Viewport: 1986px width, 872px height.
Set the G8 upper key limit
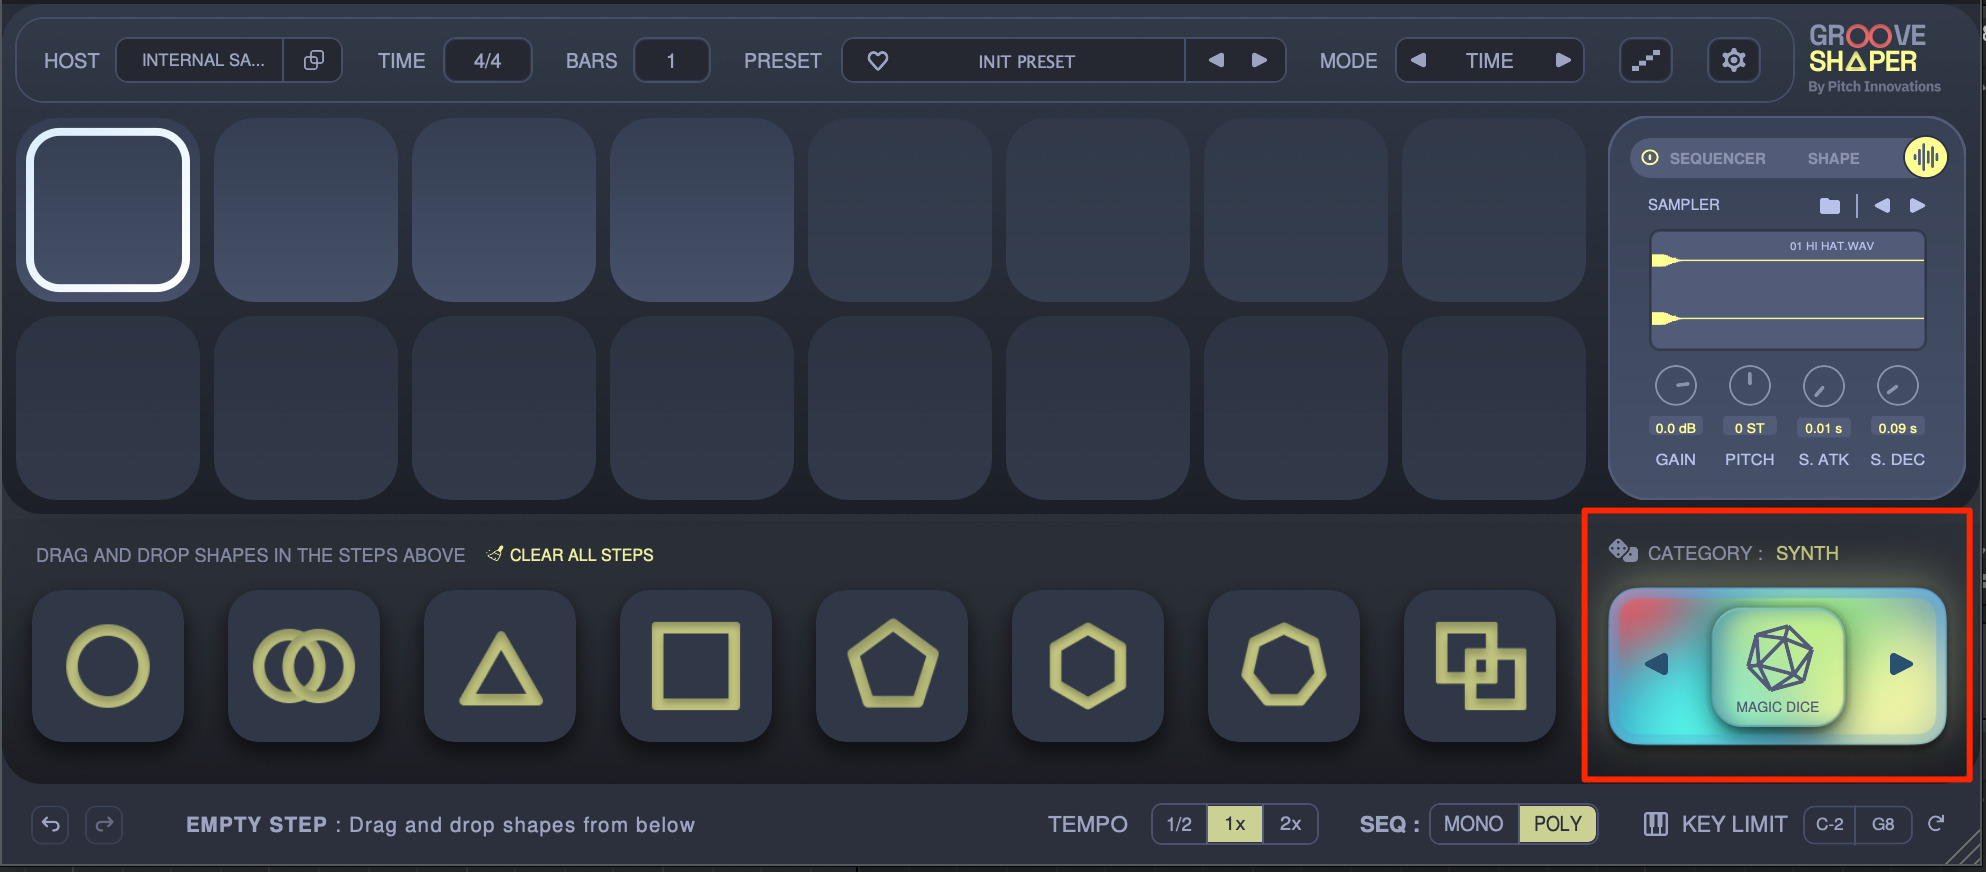[x=1883, y=824]
